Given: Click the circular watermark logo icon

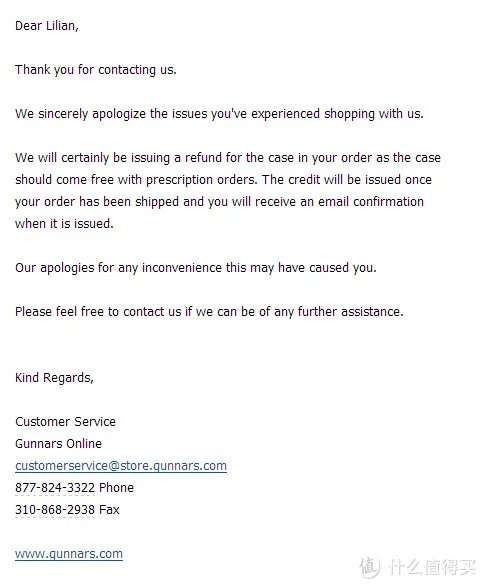Looking at the screenshot, I should pos(370,567).
